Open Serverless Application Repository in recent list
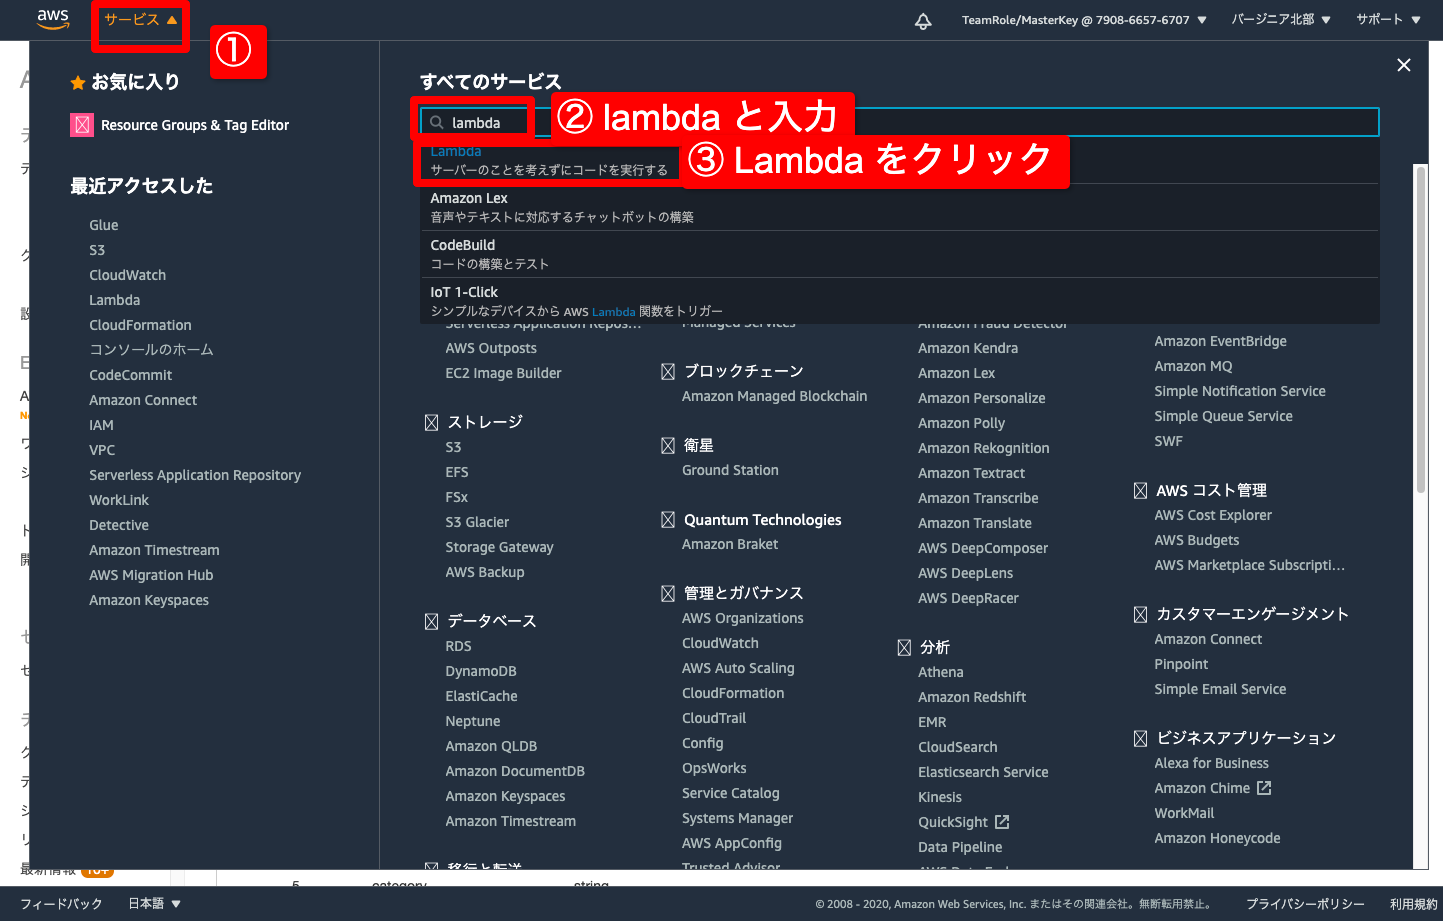The image size is (1443, 921). [195, 475]
